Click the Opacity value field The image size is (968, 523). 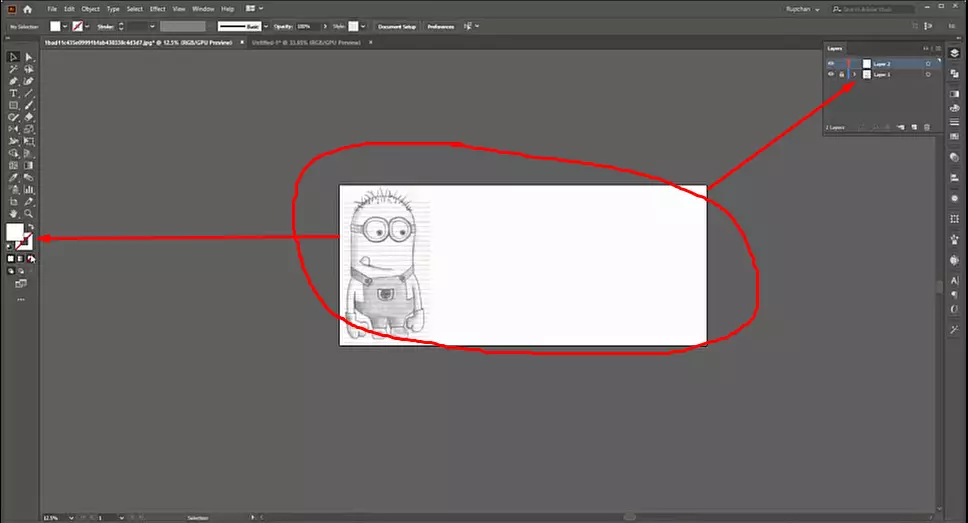click(308, 27)
